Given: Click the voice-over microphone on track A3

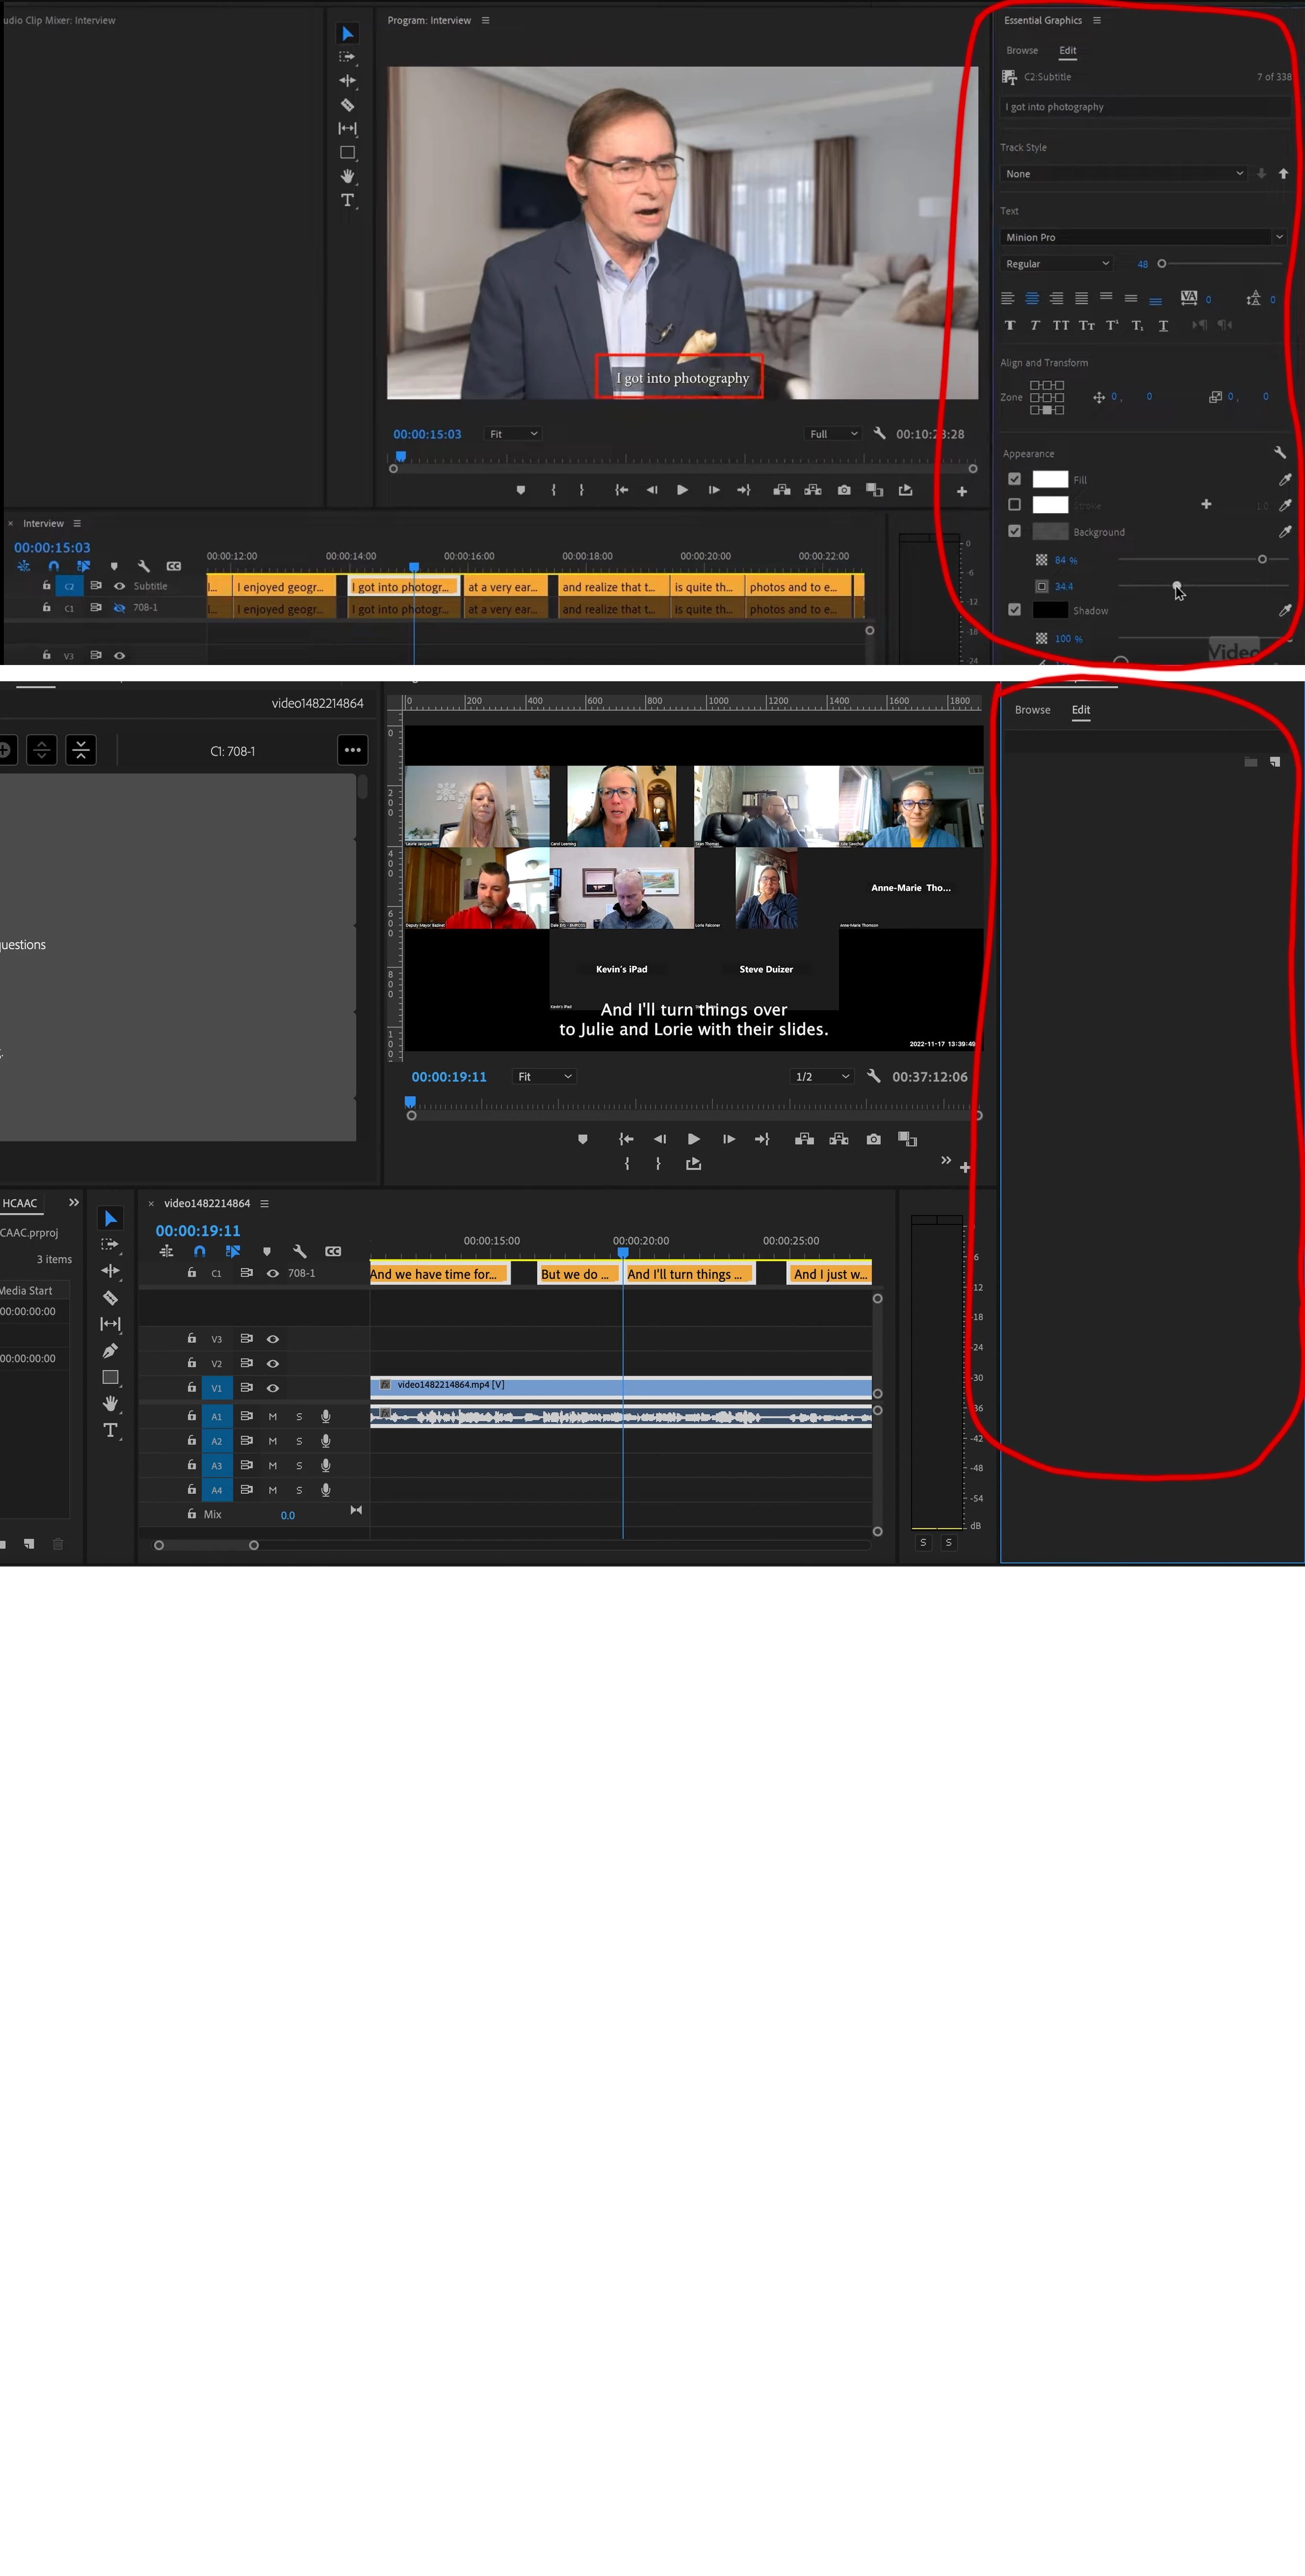Looking at the screenshot, I should coord(325,1465).
